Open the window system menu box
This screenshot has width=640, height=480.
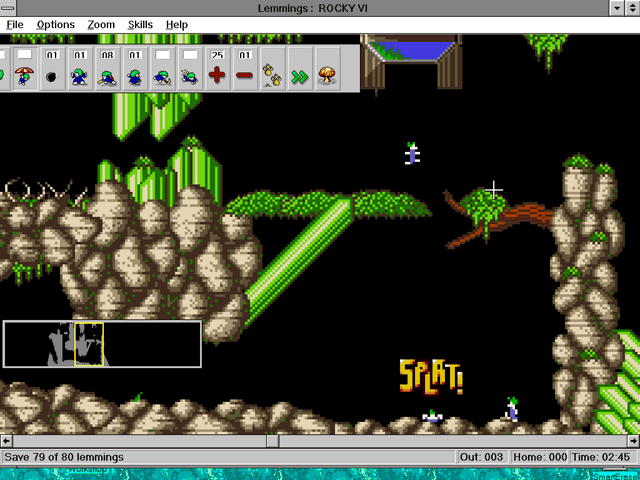8,8
